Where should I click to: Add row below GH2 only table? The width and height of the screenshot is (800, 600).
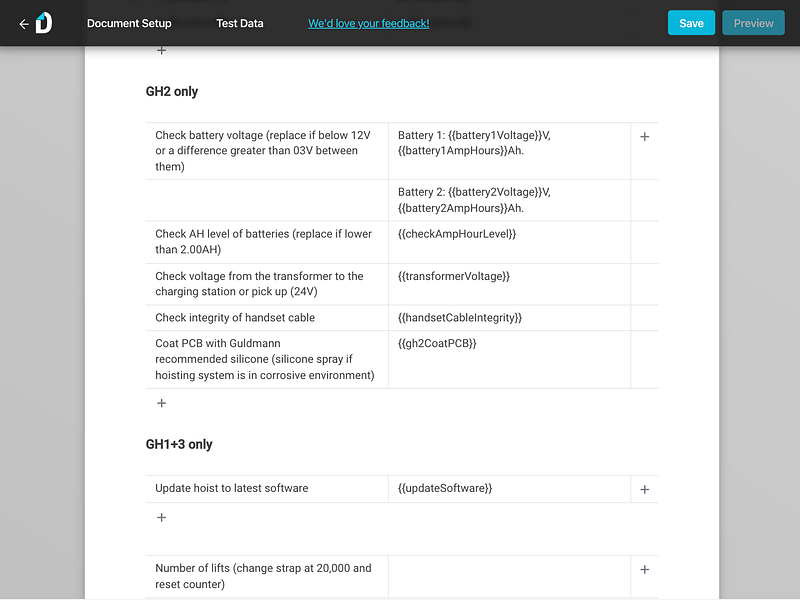click(161, 403)
